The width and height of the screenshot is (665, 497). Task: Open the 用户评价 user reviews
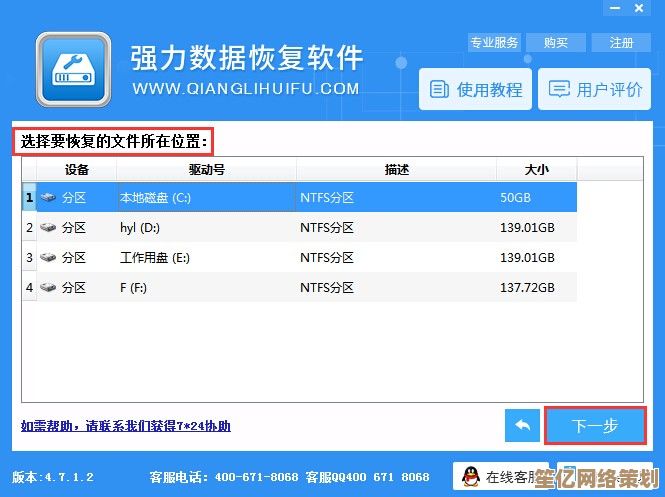[596, 90]
